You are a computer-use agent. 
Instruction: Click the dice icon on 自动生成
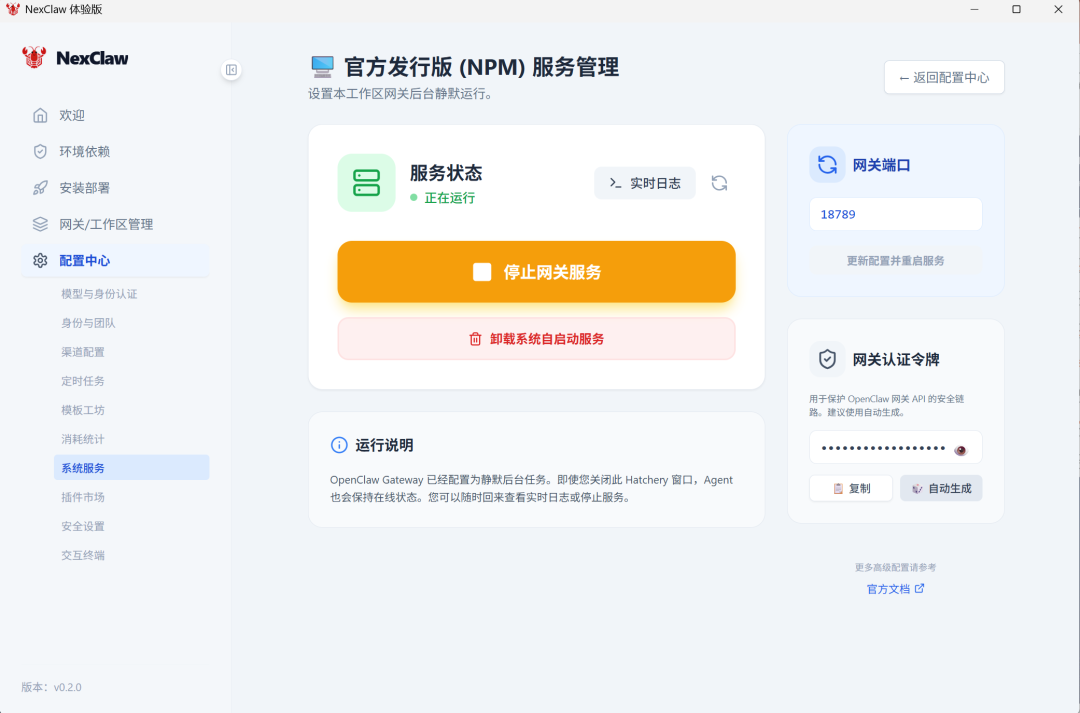tap(917, 488)
